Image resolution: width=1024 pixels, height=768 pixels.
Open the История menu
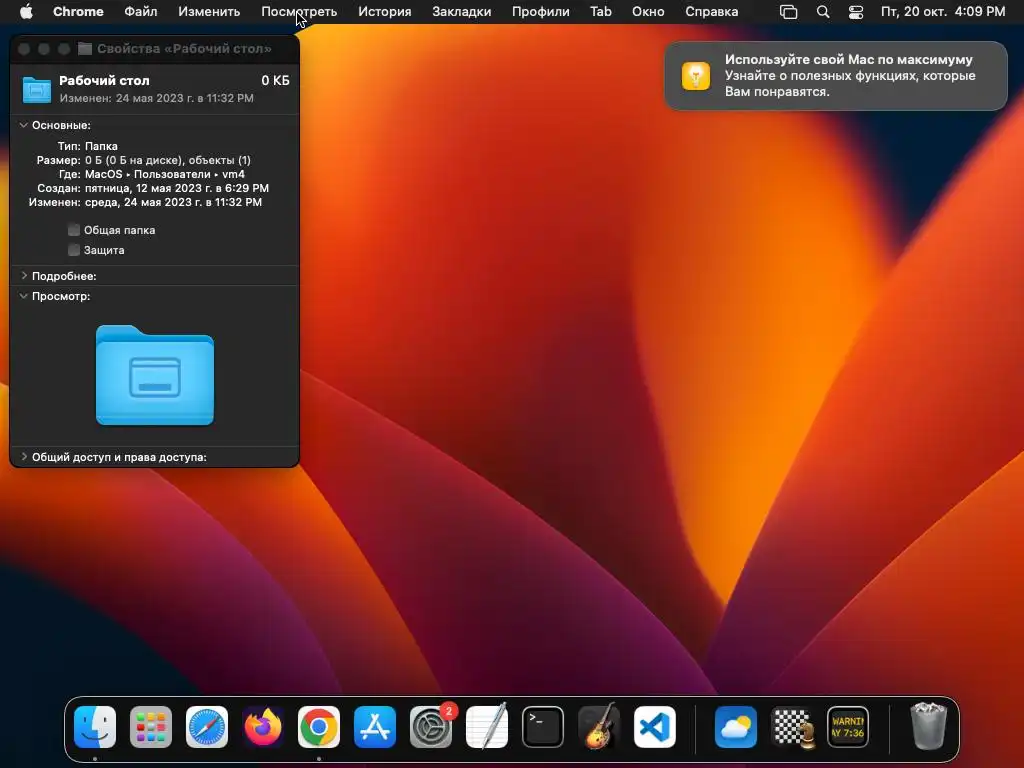coord(385,12)
